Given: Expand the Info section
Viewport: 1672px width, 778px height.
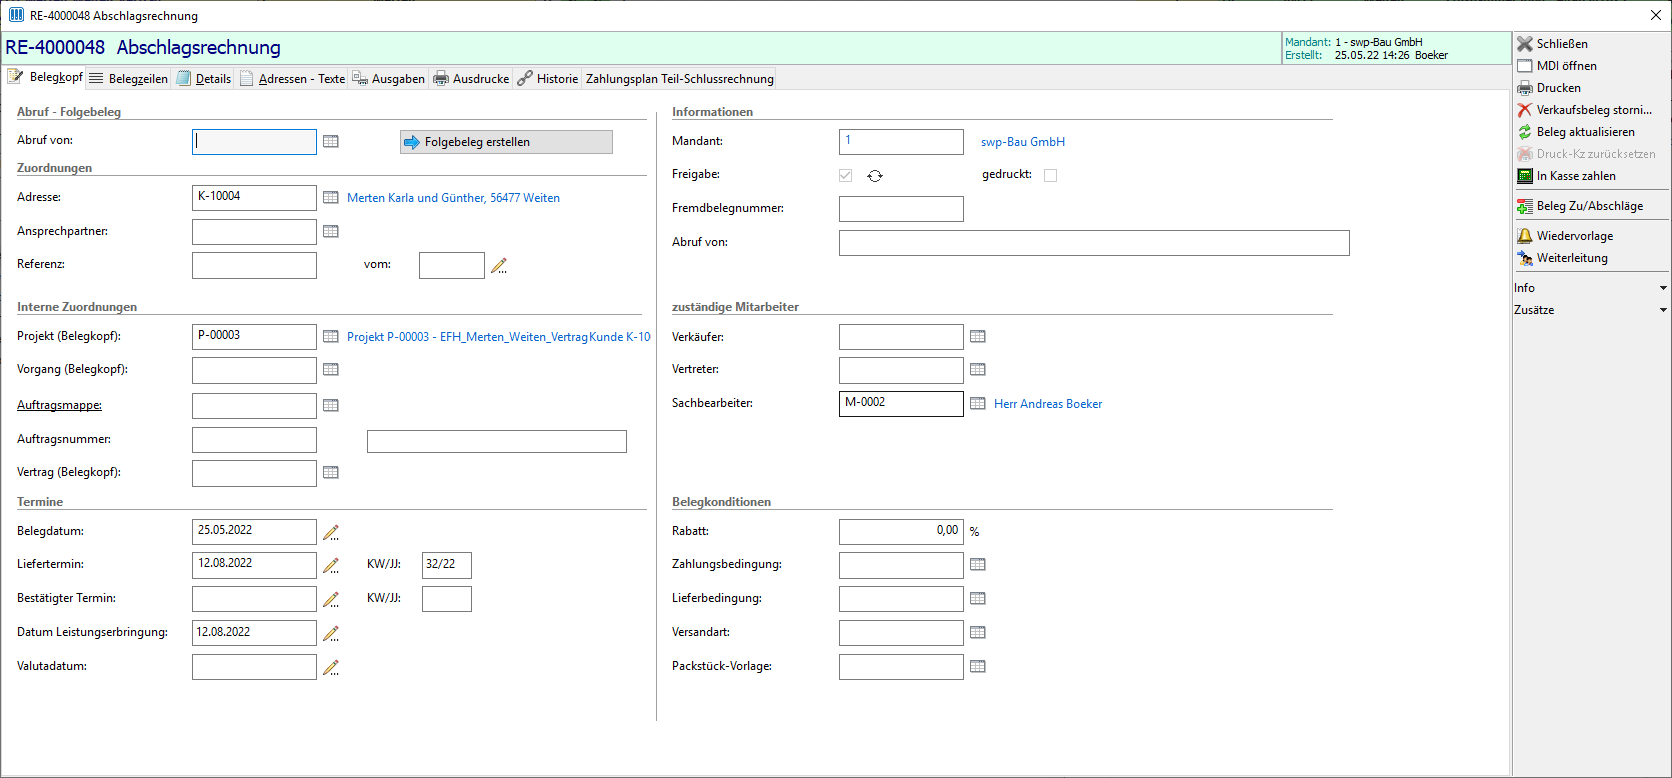Looking at the screenshot, I should coord(1591,288).
